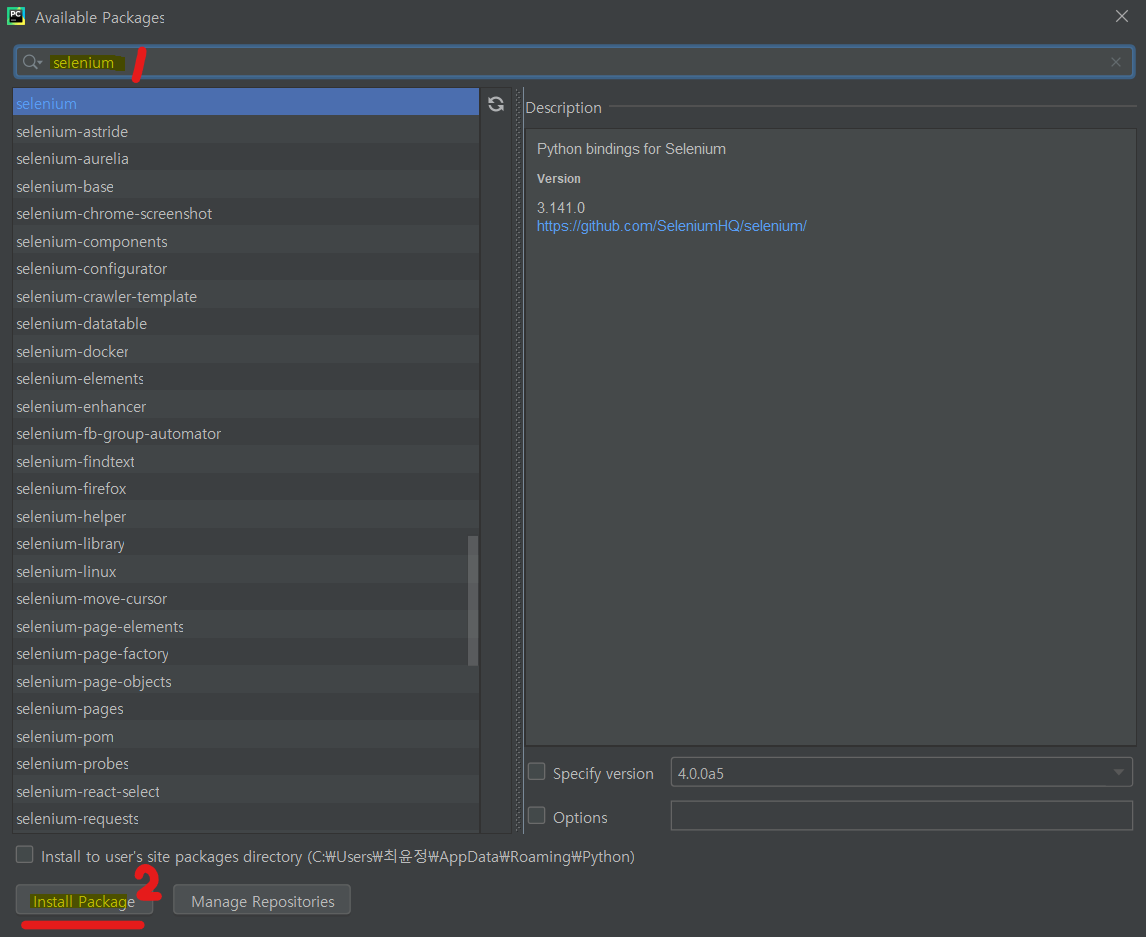The image size is (1146, 937).
Task: Select selenium-react-select package
Action: click(246, 792)
